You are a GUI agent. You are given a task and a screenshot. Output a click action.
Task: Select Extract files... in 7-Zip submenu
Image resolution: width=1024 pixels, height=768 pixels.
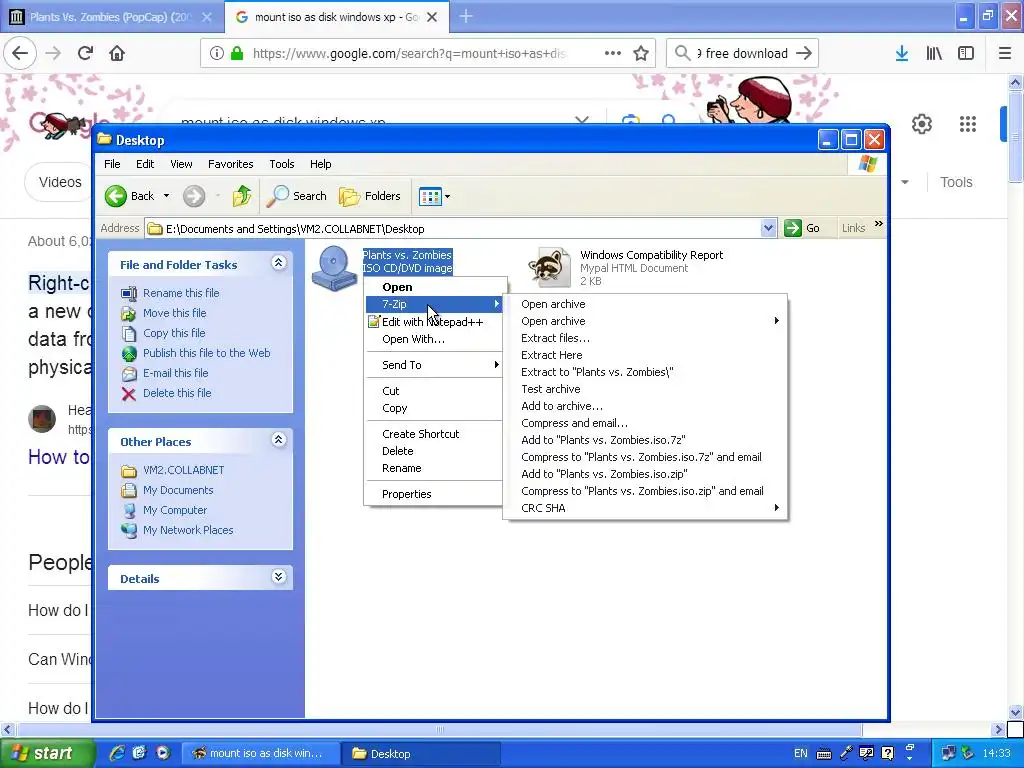(645, 338)
